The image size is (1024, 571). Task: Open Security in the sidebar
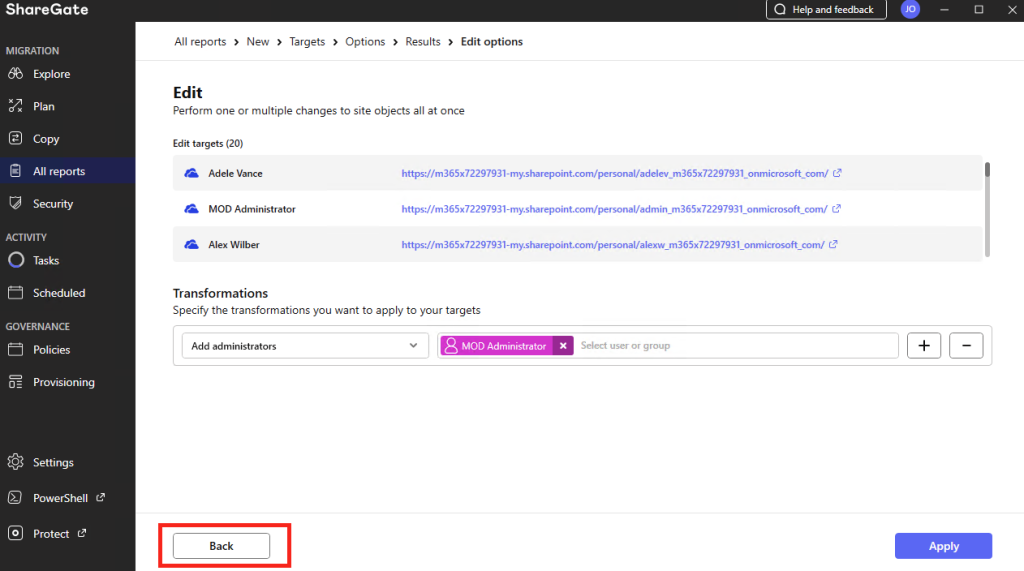pos(53,203)
